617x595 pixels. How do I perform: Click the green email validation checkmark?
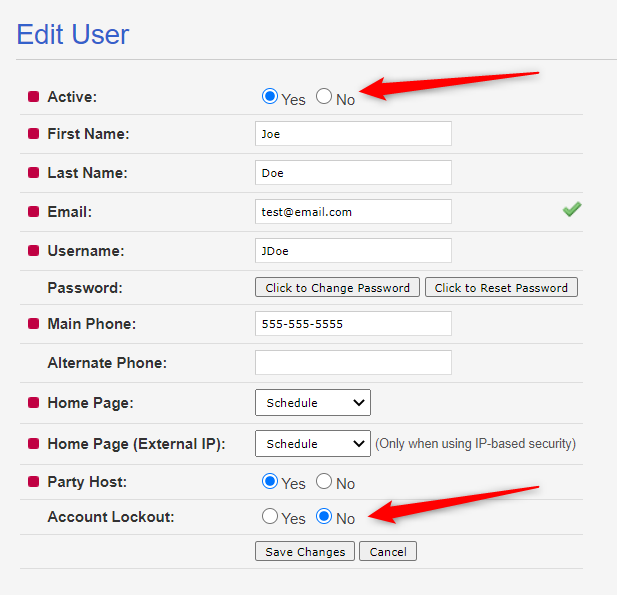[x=572, y=209]
